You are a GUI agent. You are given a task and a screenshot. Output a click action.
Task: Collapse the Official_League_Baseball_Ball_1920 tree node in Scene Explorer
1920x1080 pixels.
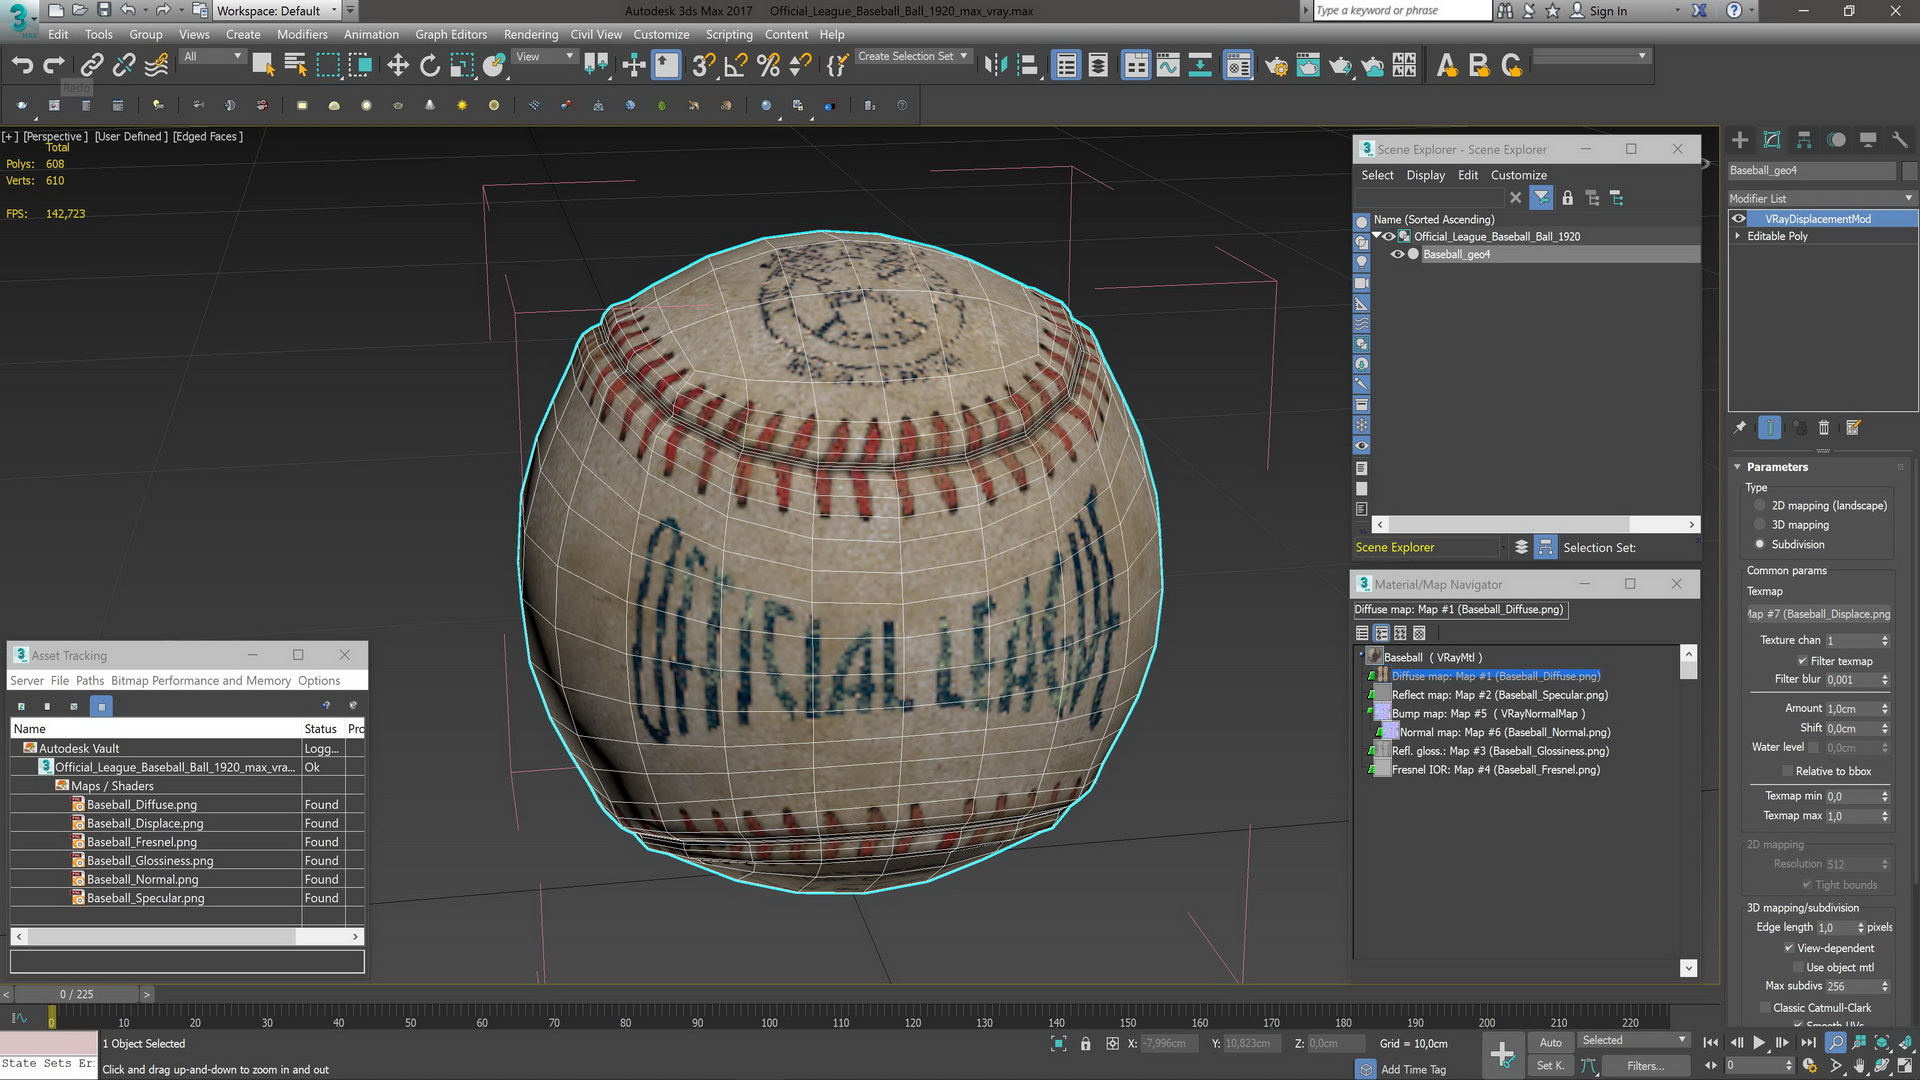pos(1377,236)
